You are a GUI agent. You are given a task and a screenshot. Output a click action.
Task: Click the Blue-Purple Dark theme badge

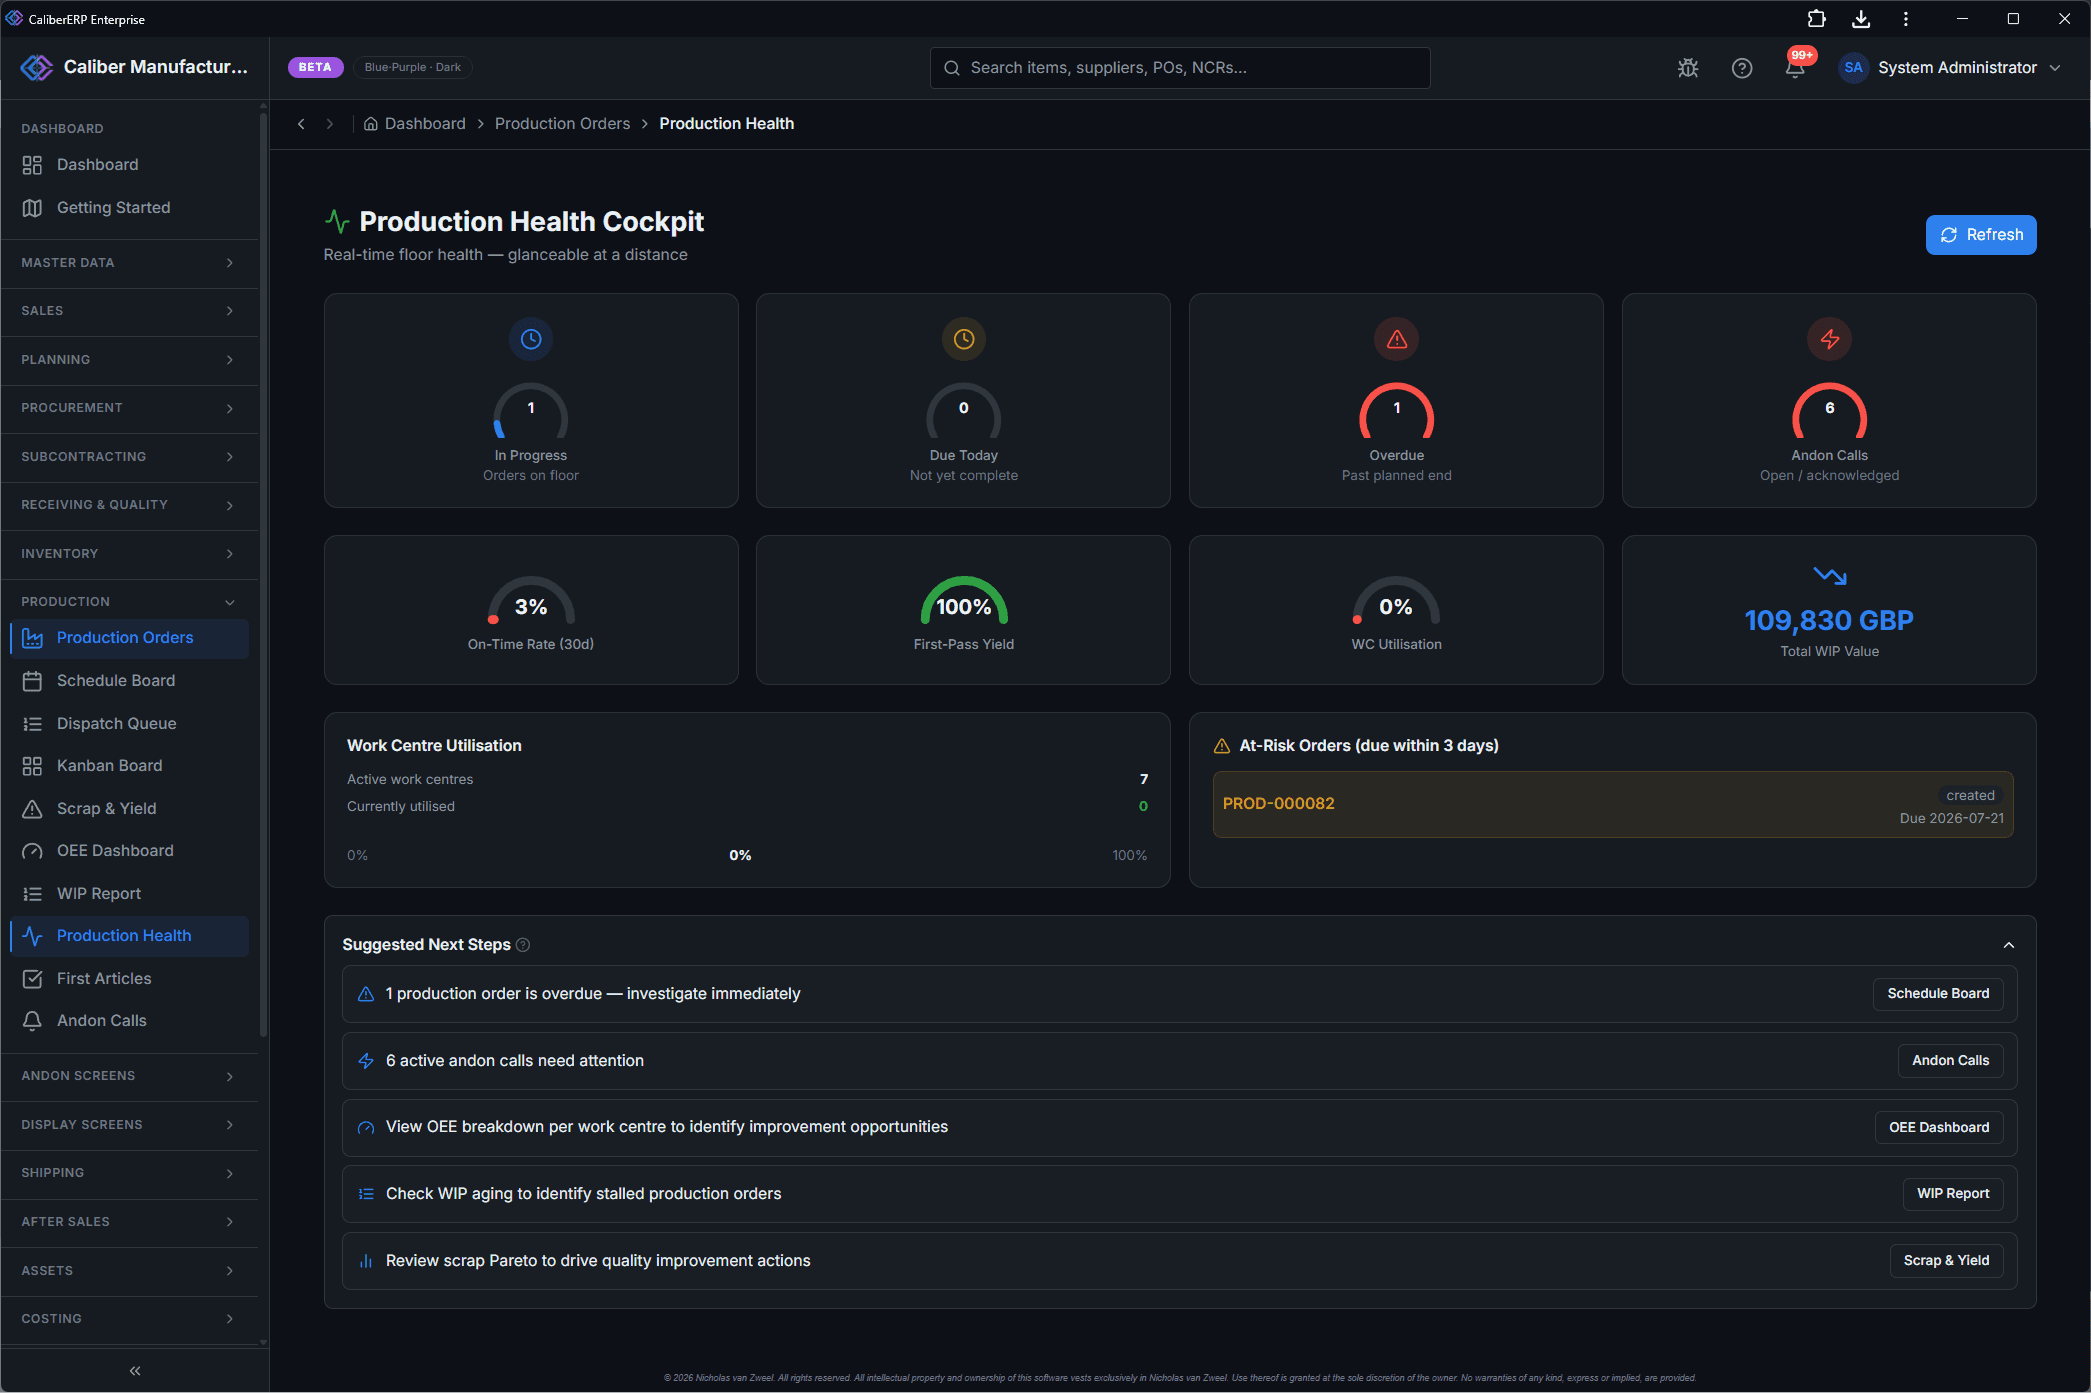[x=413, y=68]
